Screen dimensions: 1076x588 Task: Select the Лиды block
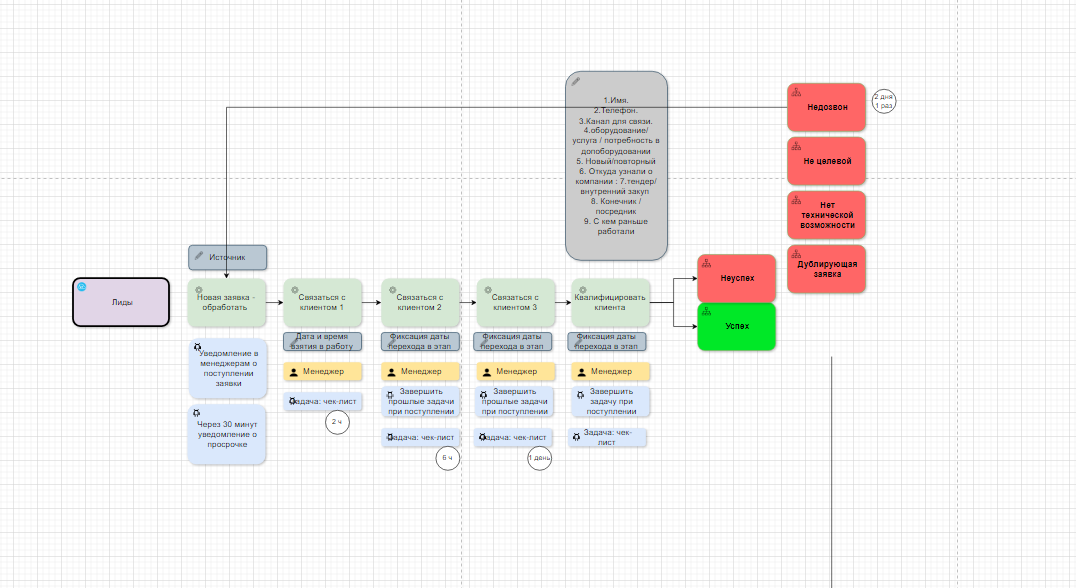point(121,302)
